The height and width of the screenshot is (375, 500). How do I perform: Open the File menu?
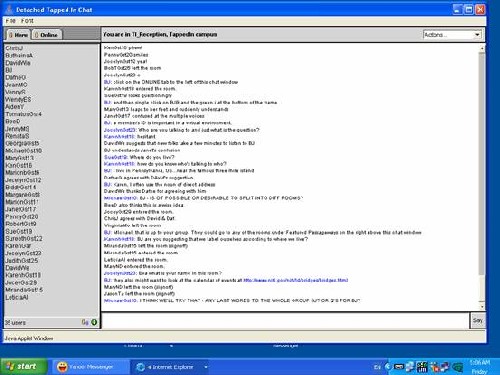pos(11,21)
